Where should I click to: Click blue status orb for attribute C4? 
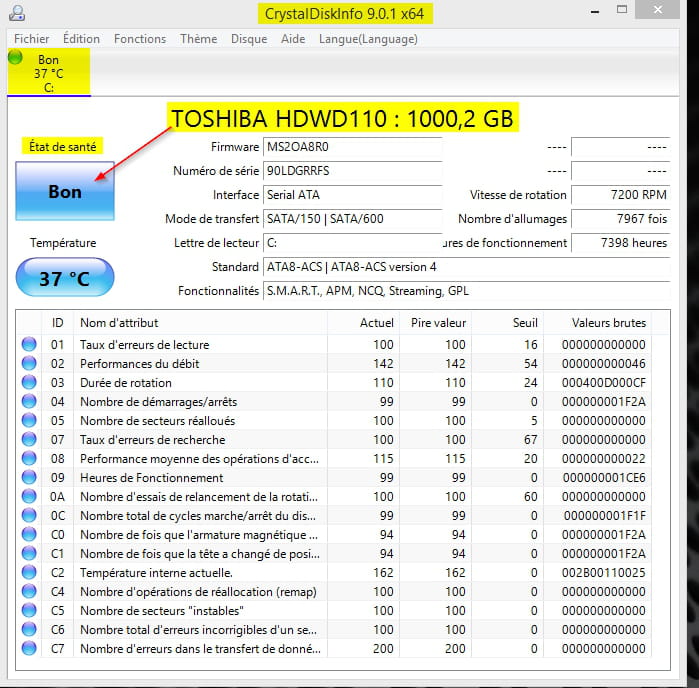[x=29, y=591]
